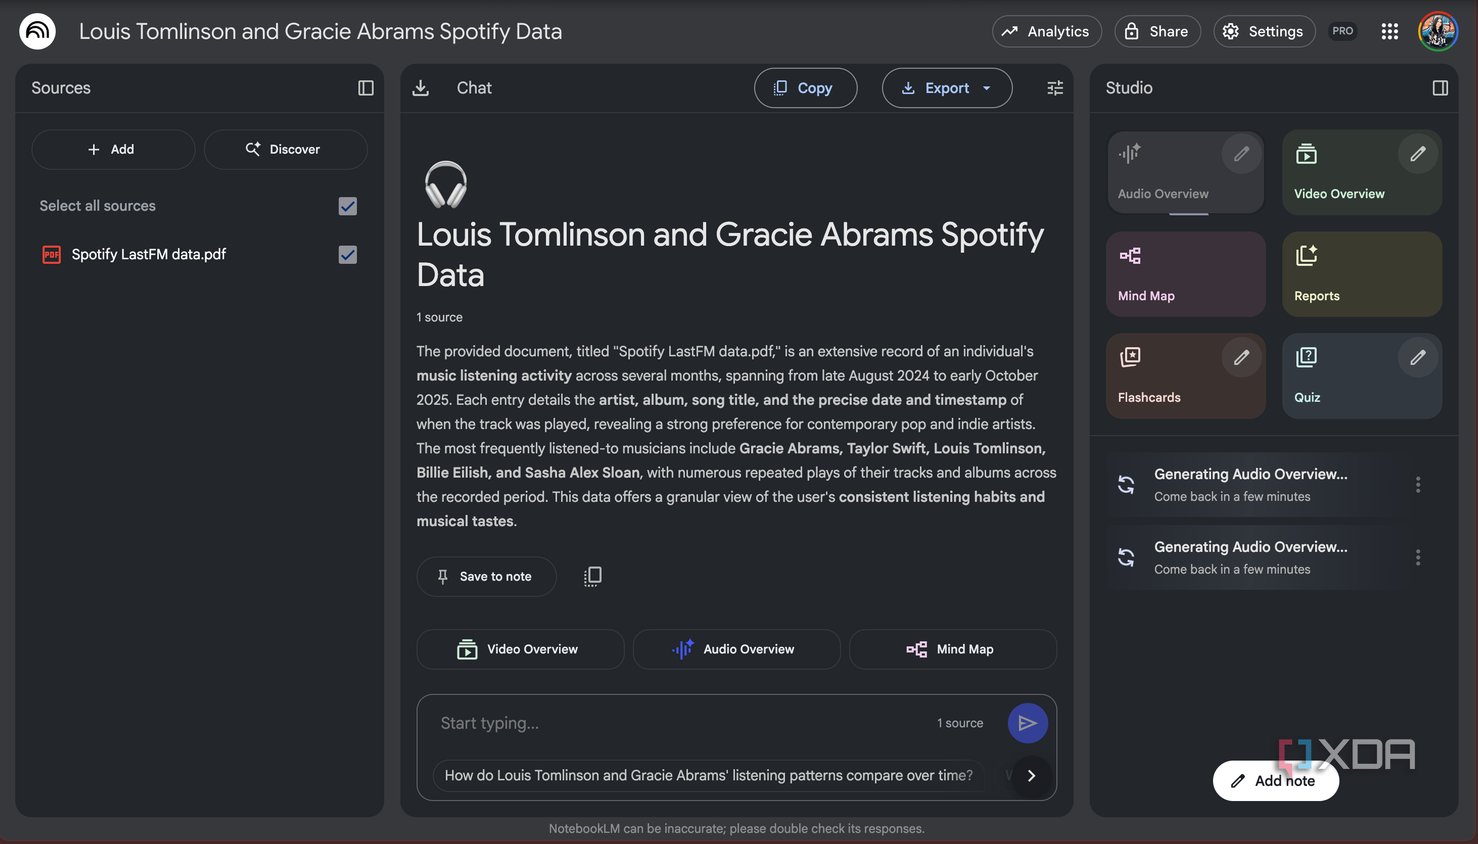This screenshot has height=844, width=1478.
Task: Toggle Select all sources checkbox
Action: [x=348, y=206]
